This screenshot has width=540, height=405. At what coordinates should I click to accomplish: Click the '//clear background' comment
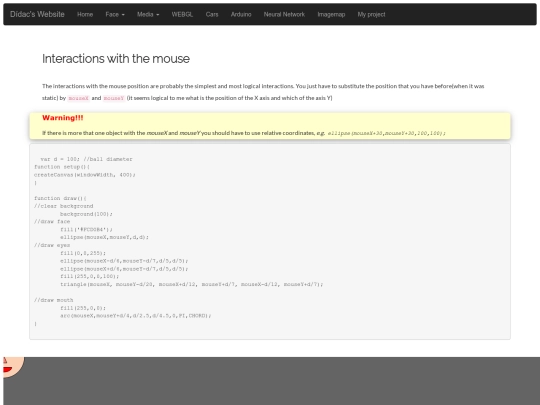click(x=63, y=206)
